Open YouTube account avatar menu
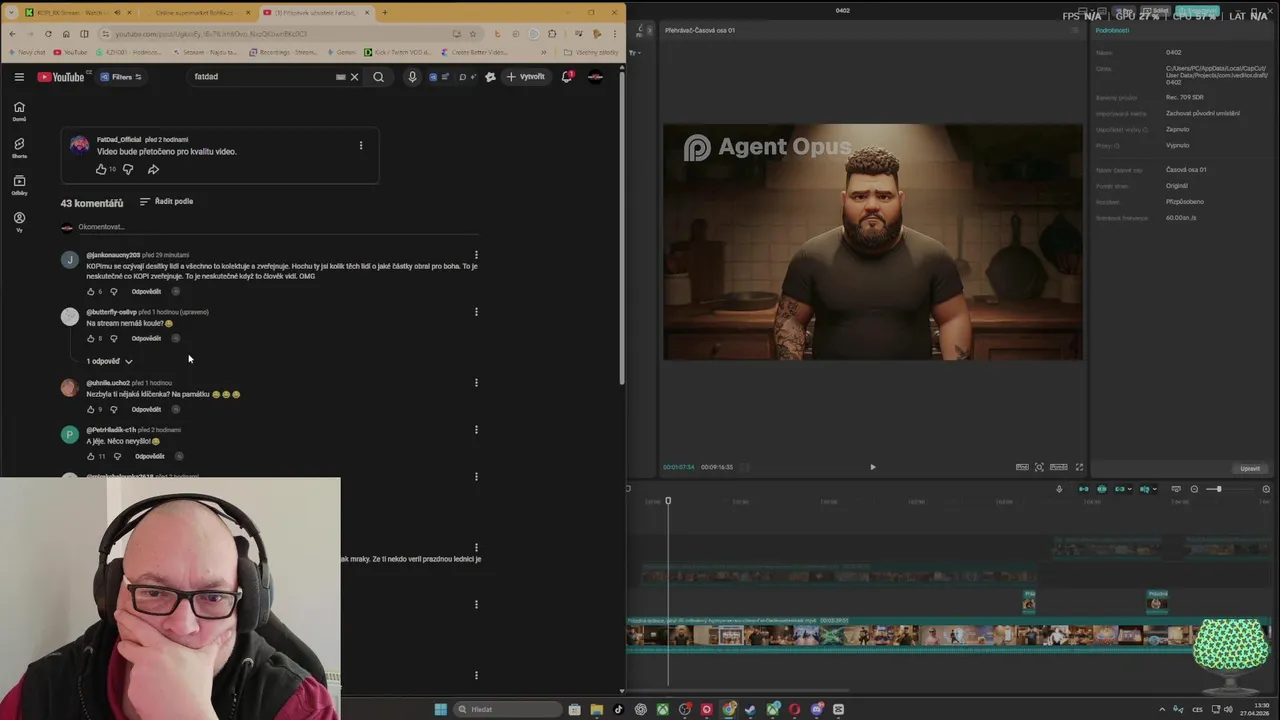 click(595, 77)
